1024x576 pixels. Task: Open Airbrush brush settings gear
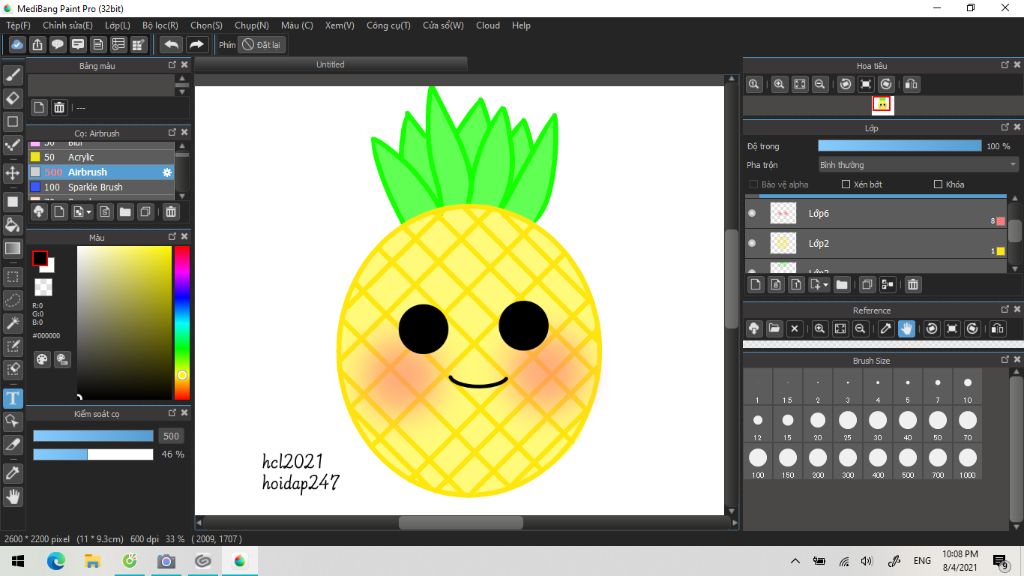[167, 172]
